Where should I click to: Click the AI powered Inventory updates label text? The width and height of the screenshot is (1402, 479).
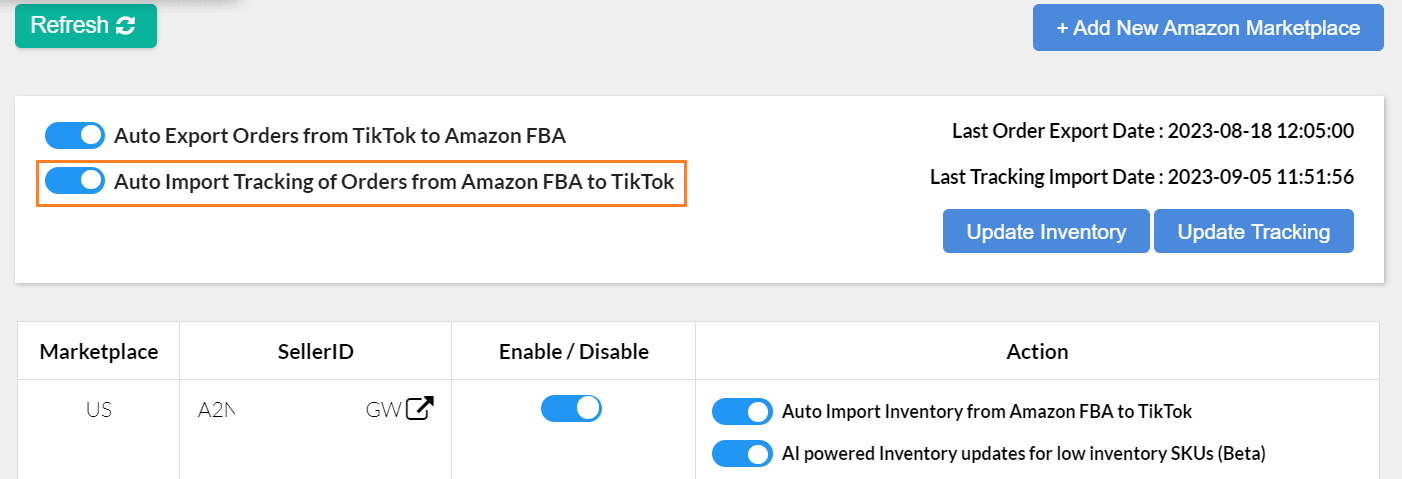(1023, 453)
